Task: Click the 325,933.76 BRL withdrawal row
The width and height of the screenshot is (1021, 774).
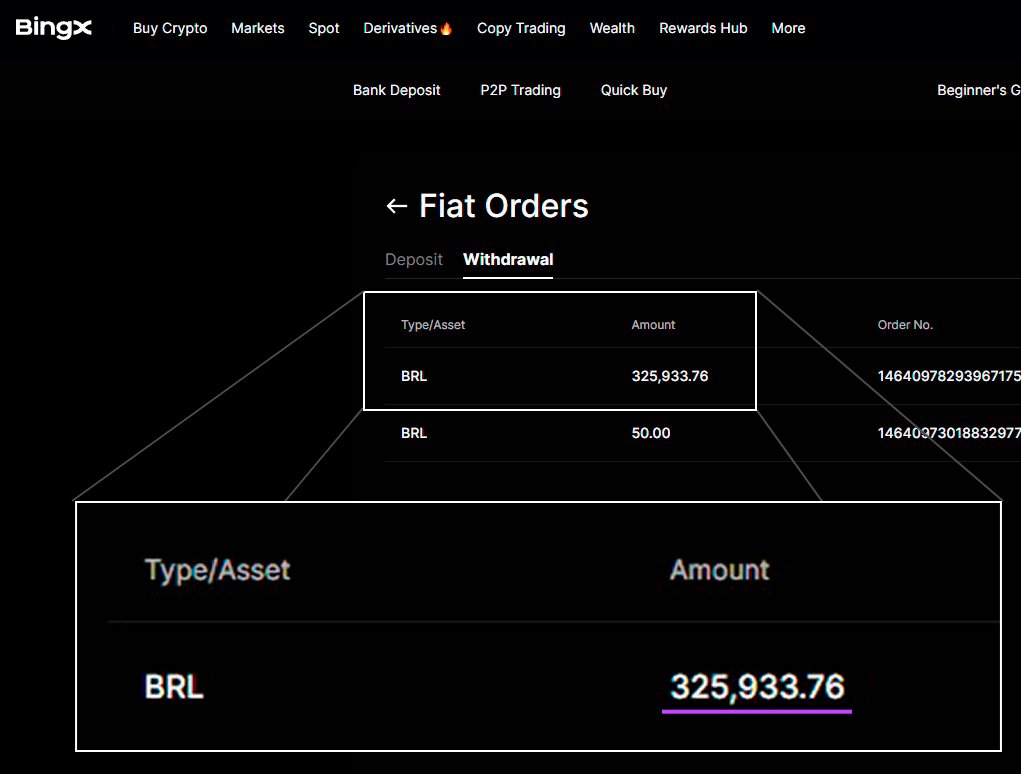Action: pyautogui.click(x=703, y=376)
